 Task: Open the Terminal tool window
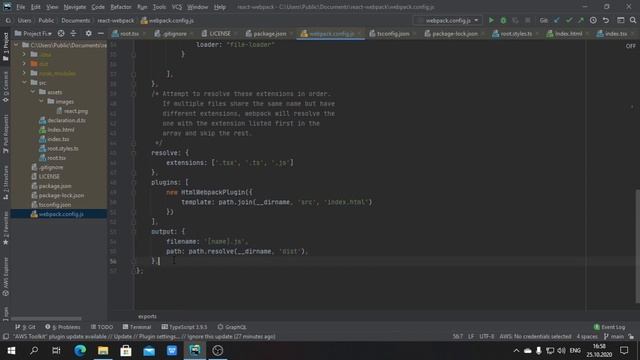(x=137, y=327)
